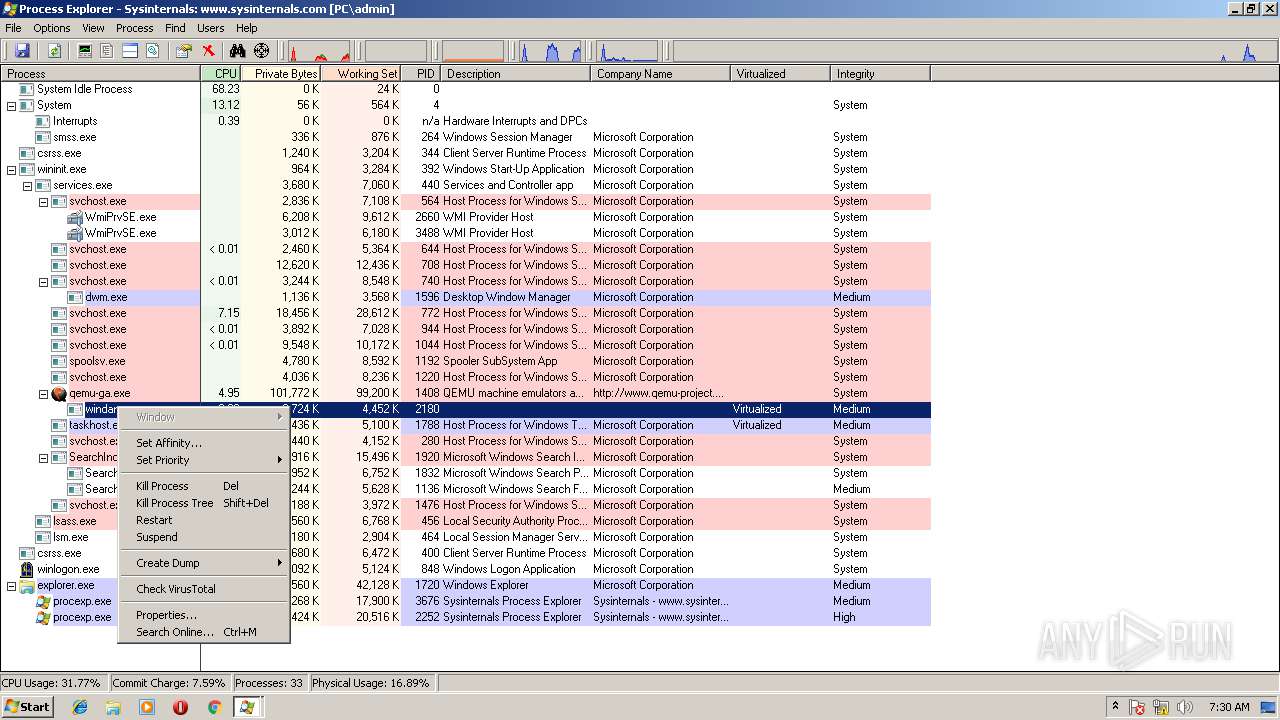Click the Save toolbar icon

[21, 51]
